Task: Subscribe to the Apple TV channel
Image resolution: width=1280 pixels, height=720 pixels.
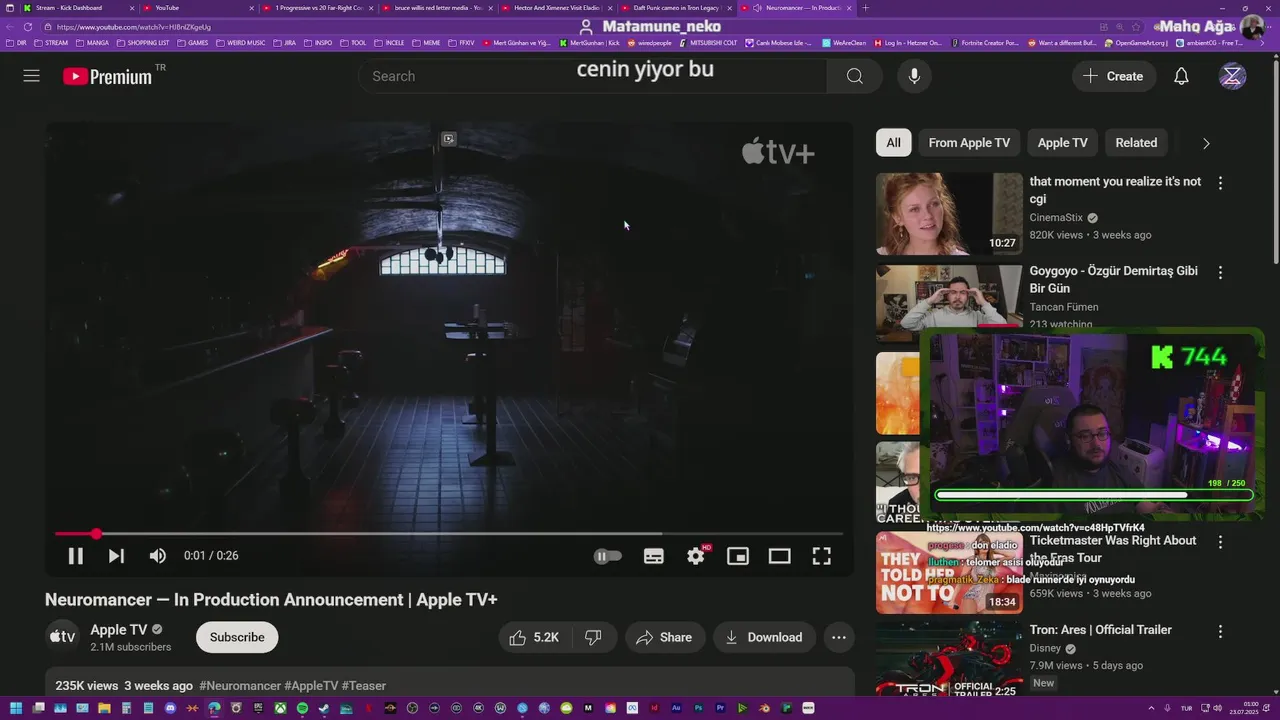Action: 237,637
